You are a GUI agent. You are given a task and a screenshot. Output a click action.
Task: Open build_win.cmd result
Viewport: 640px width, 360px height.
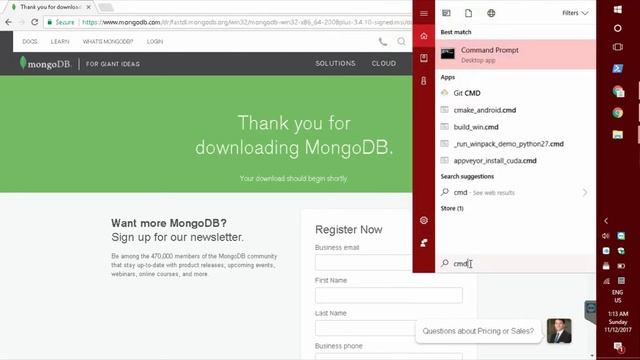(x=515, y=127)
